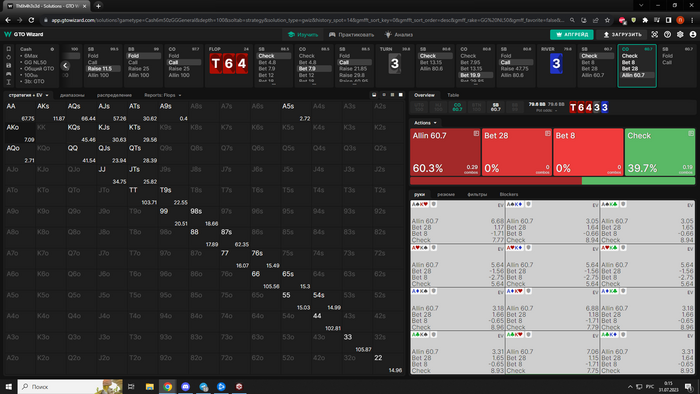Viewport: 700px width, 394px height.
Task: Click the GTO Wizard logo
Action: (x=24, y=34)
